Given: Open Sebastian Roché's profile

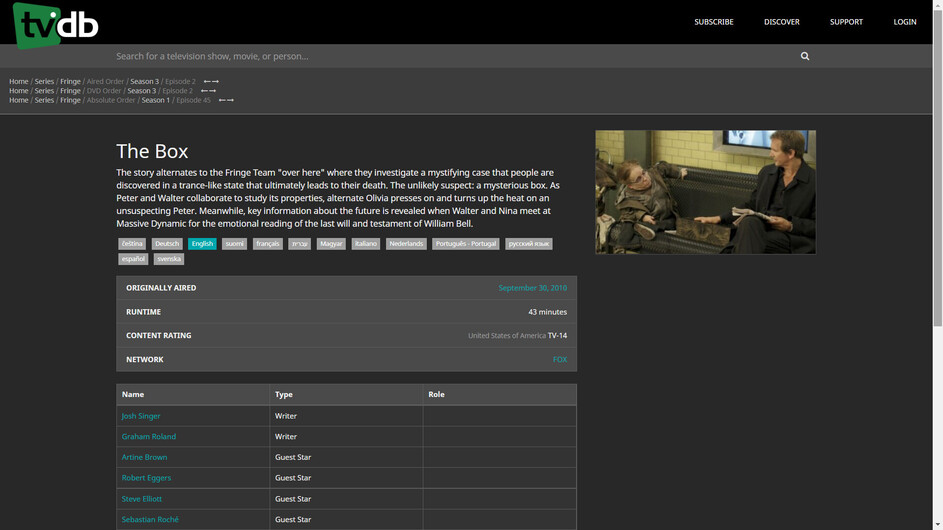Looking at the screenshot, I should [x=150, y=520].
